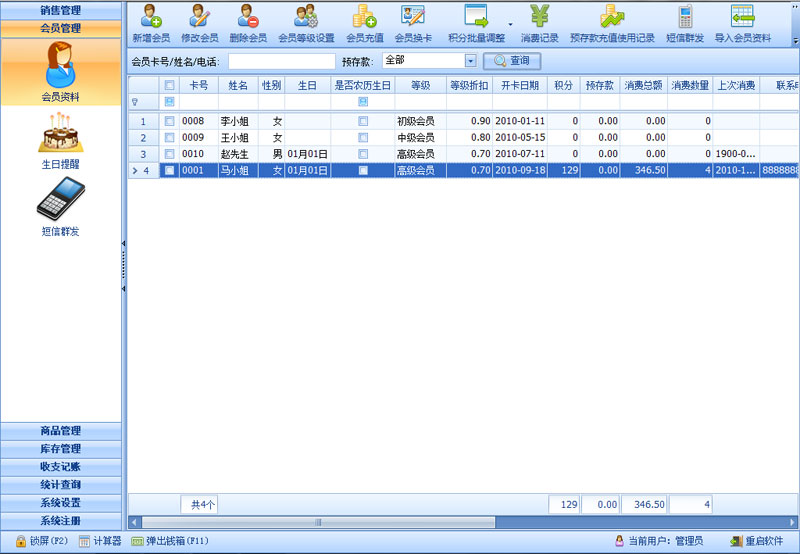The width and height of the screenshot is (800, 554).
Task: Click the 新增会员 (add member) toolbar icon
Action: (x=151, y=17)
